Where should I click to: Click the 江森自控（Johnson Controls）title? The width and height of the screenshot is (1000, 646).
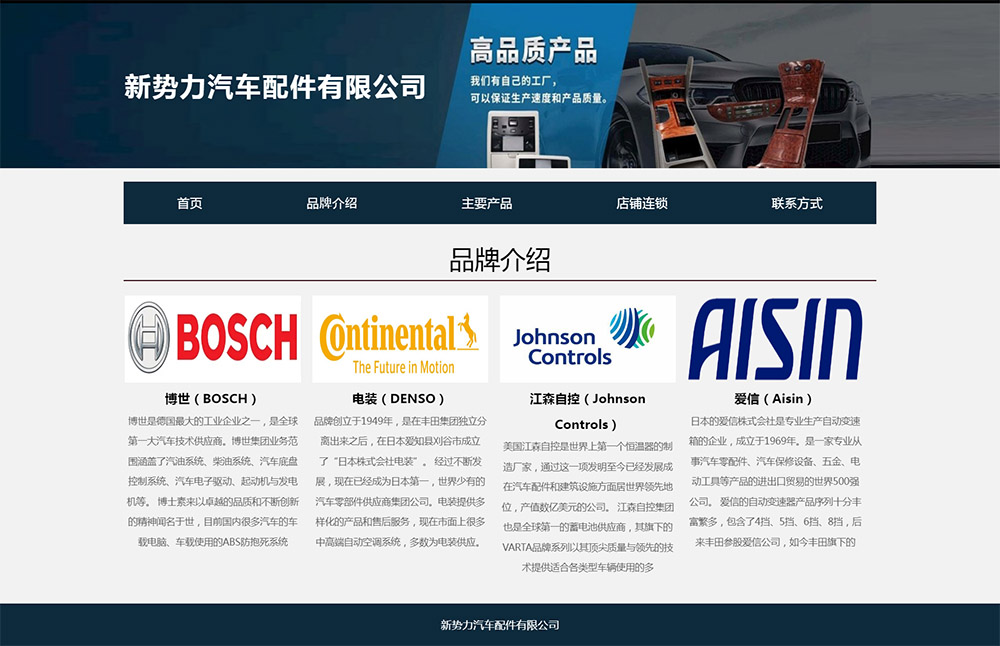coord(587,411)
